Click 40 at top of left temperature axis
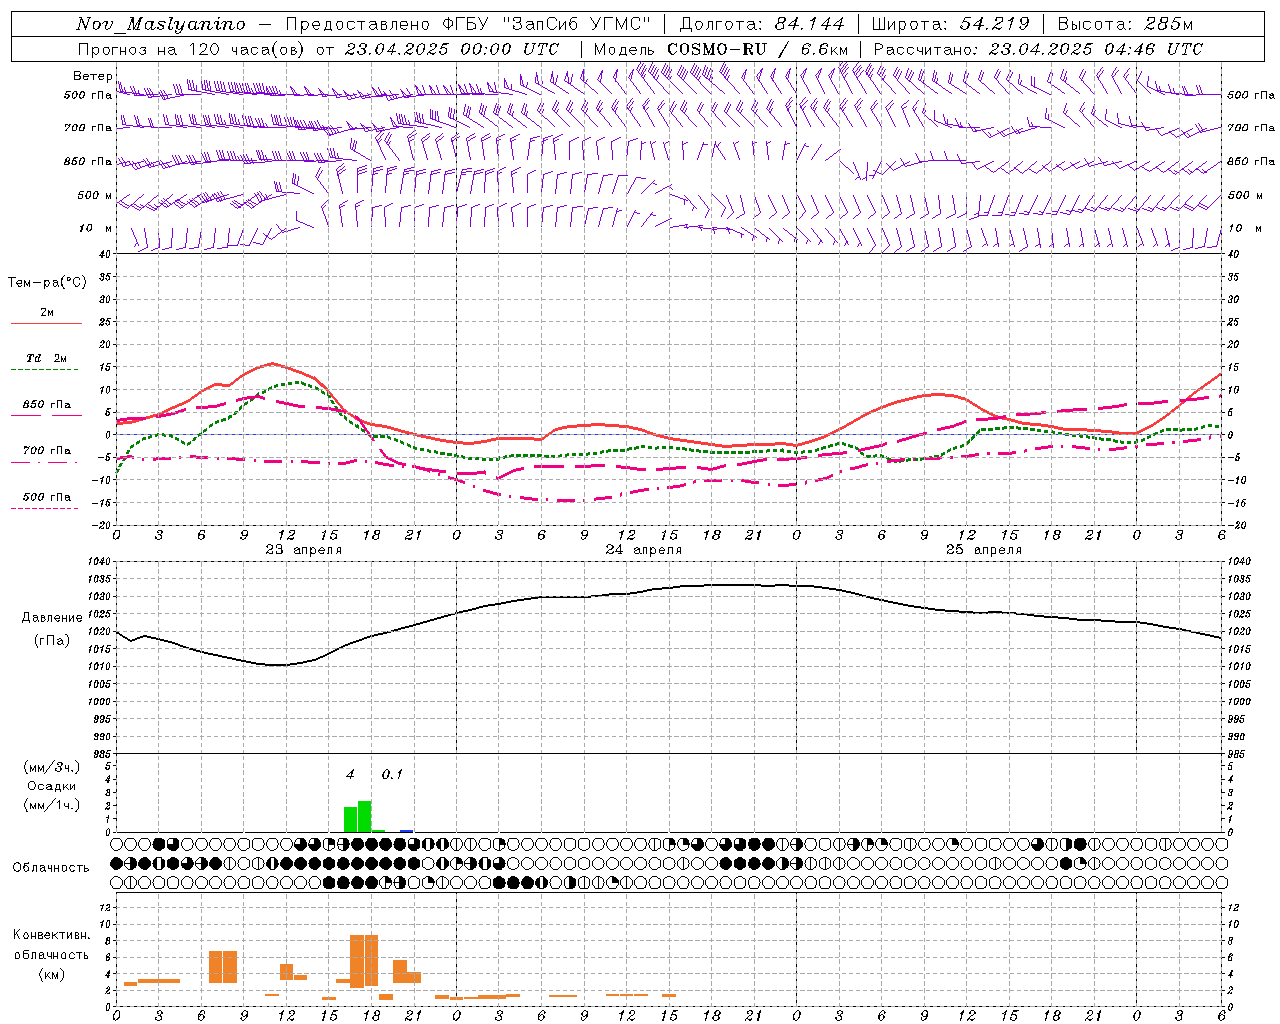The image size is (1280, 1024). [x=107, y=254]
